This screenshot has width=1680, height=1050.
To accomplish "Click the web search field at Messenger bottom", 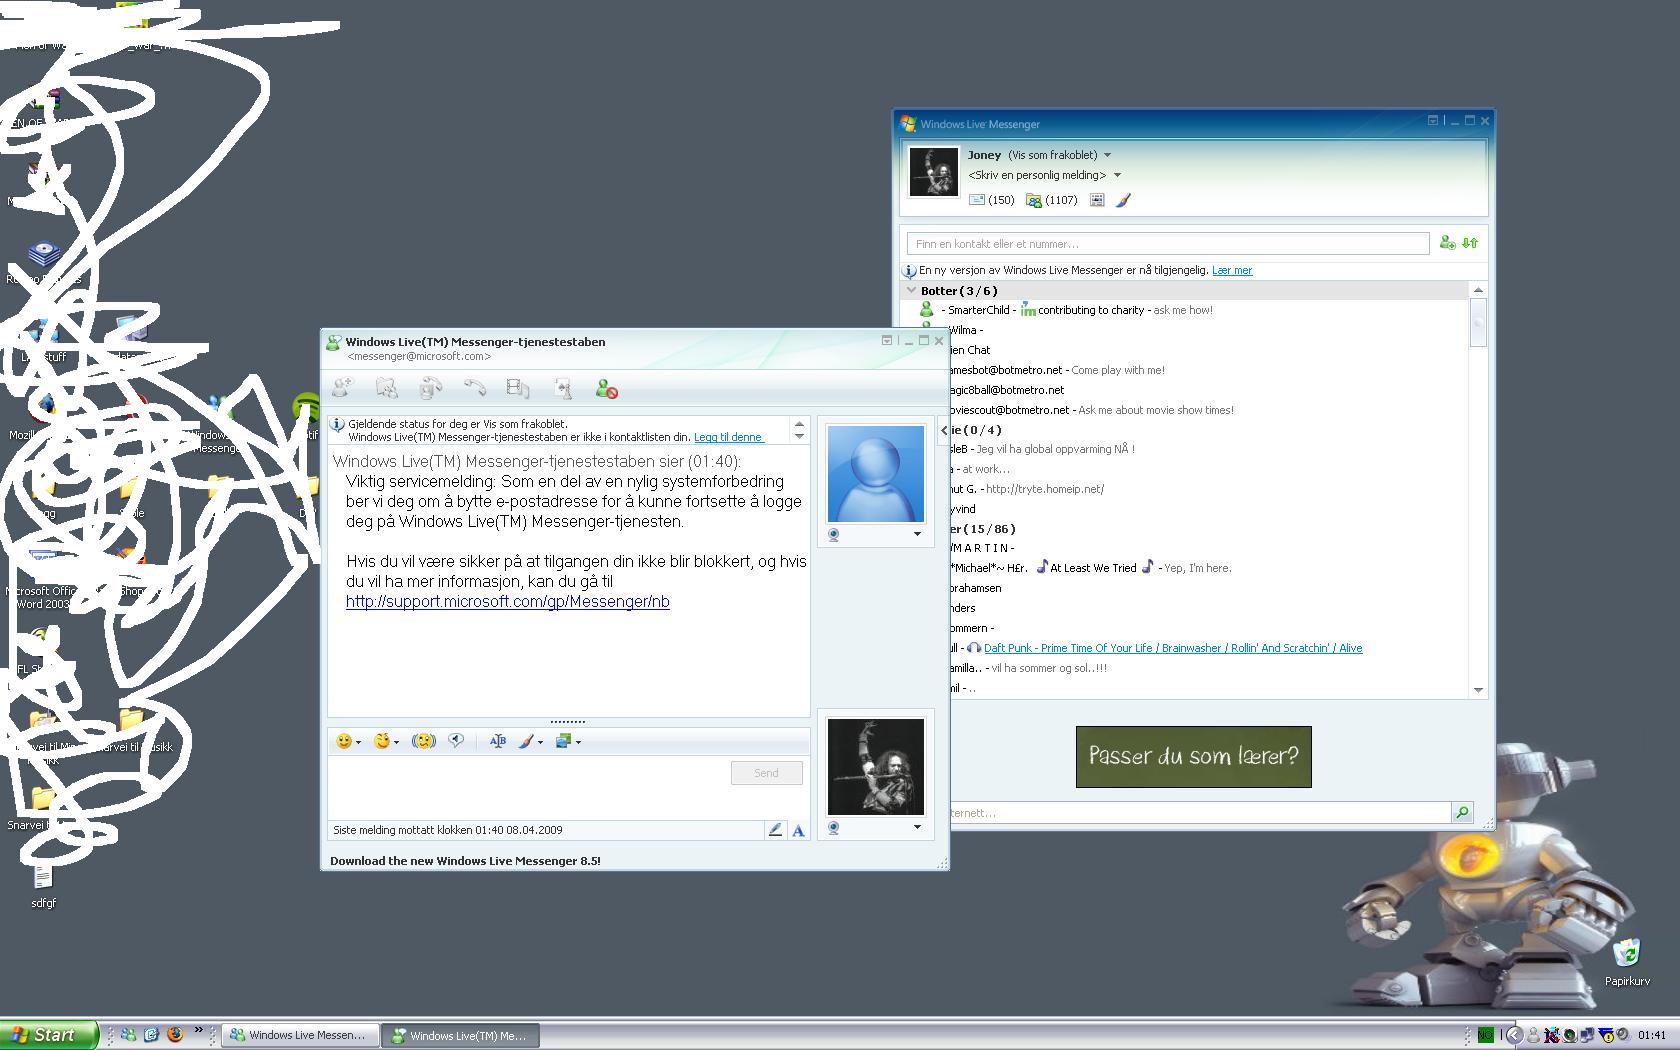I will pos(1200,813).
